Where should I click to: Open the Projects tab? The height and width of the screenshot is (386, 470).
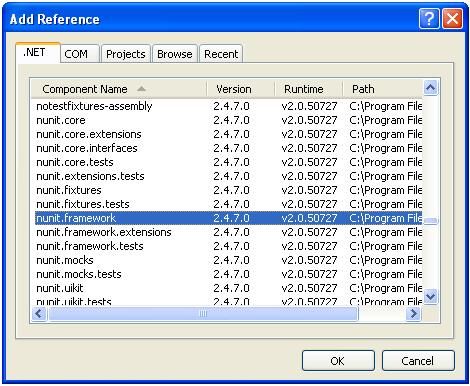126,54
